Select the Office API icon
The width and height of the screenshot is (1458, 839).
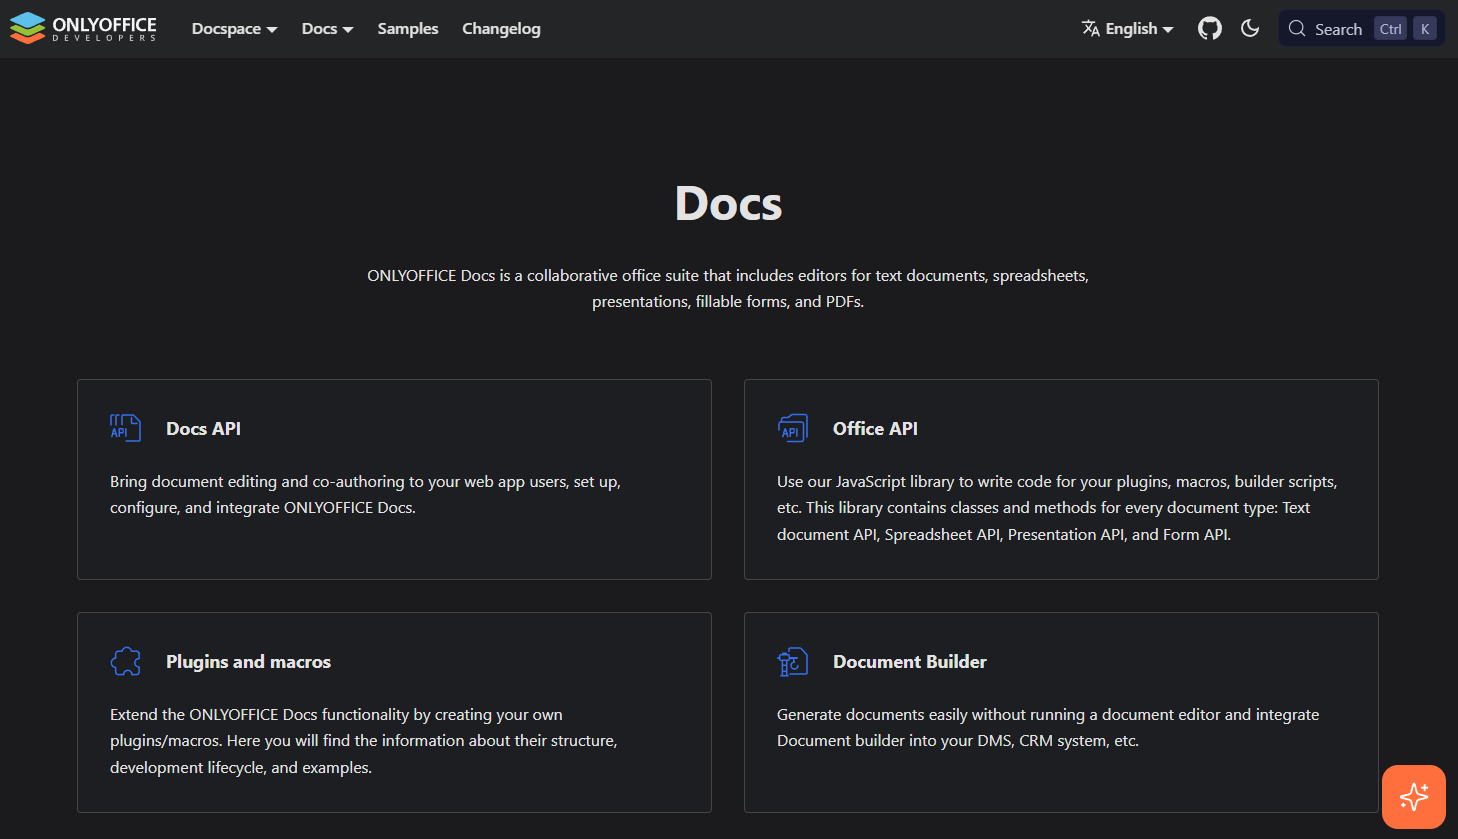(793, 428)
